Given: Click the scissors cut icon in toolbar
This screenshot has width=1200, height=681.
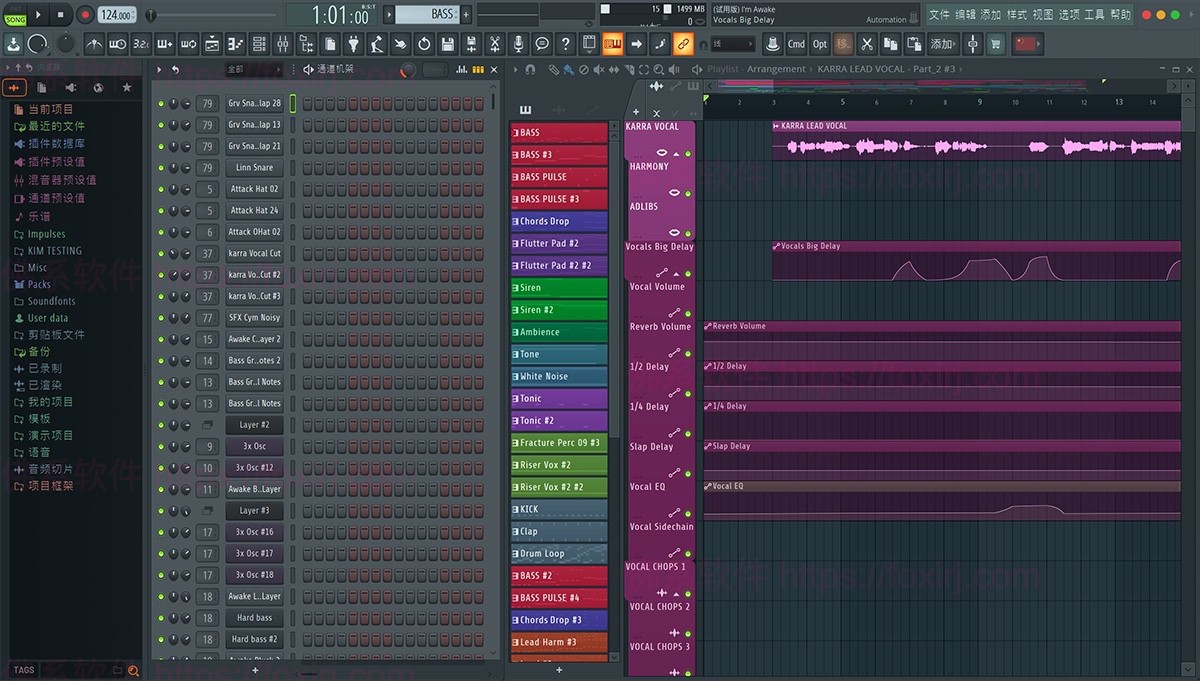Looking at the screenshot, I should point(866,44).
